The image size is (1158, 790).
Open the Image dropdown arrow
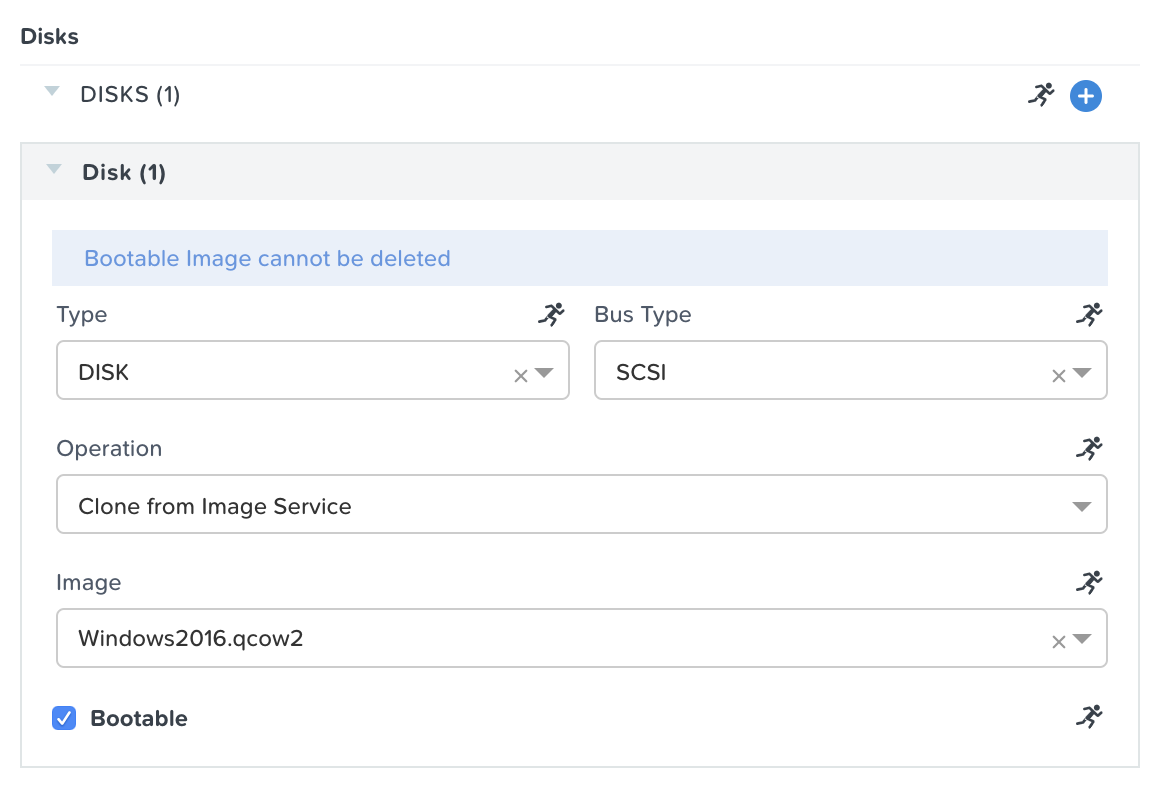click(1082, 639)
